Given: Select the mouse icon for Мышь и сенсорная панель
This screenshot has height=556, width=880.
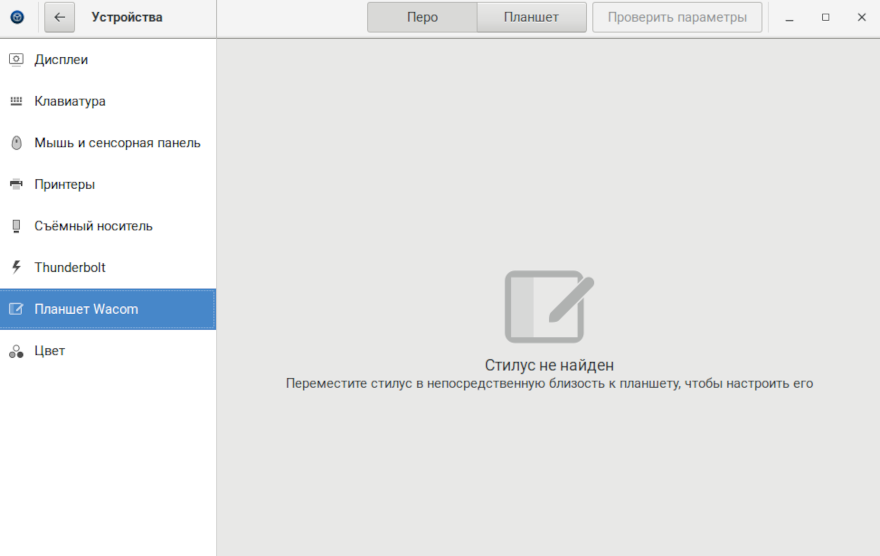Looking at the screenshot, I should pyautogui.click(x=16, y=143).
